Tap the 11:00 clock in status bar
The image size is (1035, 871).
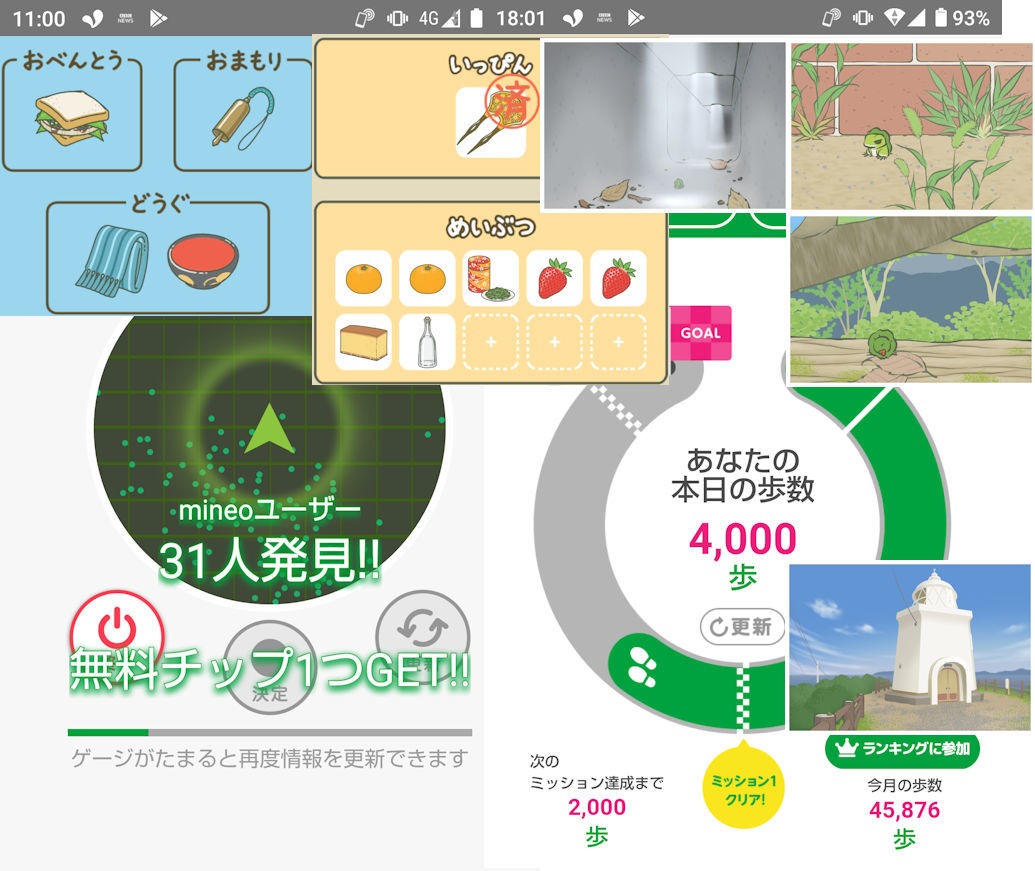39,18
